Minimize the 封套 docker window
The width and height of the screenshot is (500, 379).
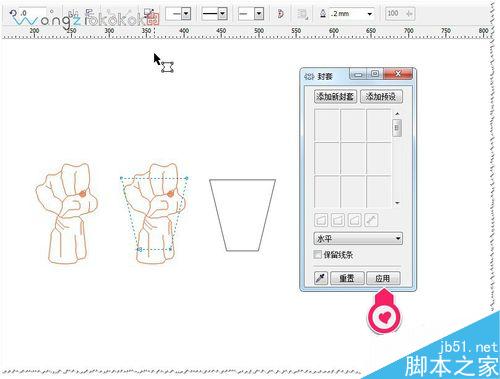(x=358, y=74)
